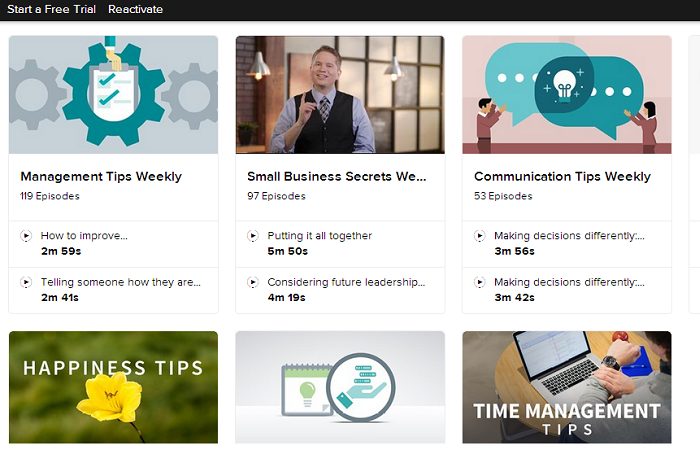Play the 3m 56s "Making decisions differently" icon
This screenshot has height=450, width=700.
(x=480, y=236)
